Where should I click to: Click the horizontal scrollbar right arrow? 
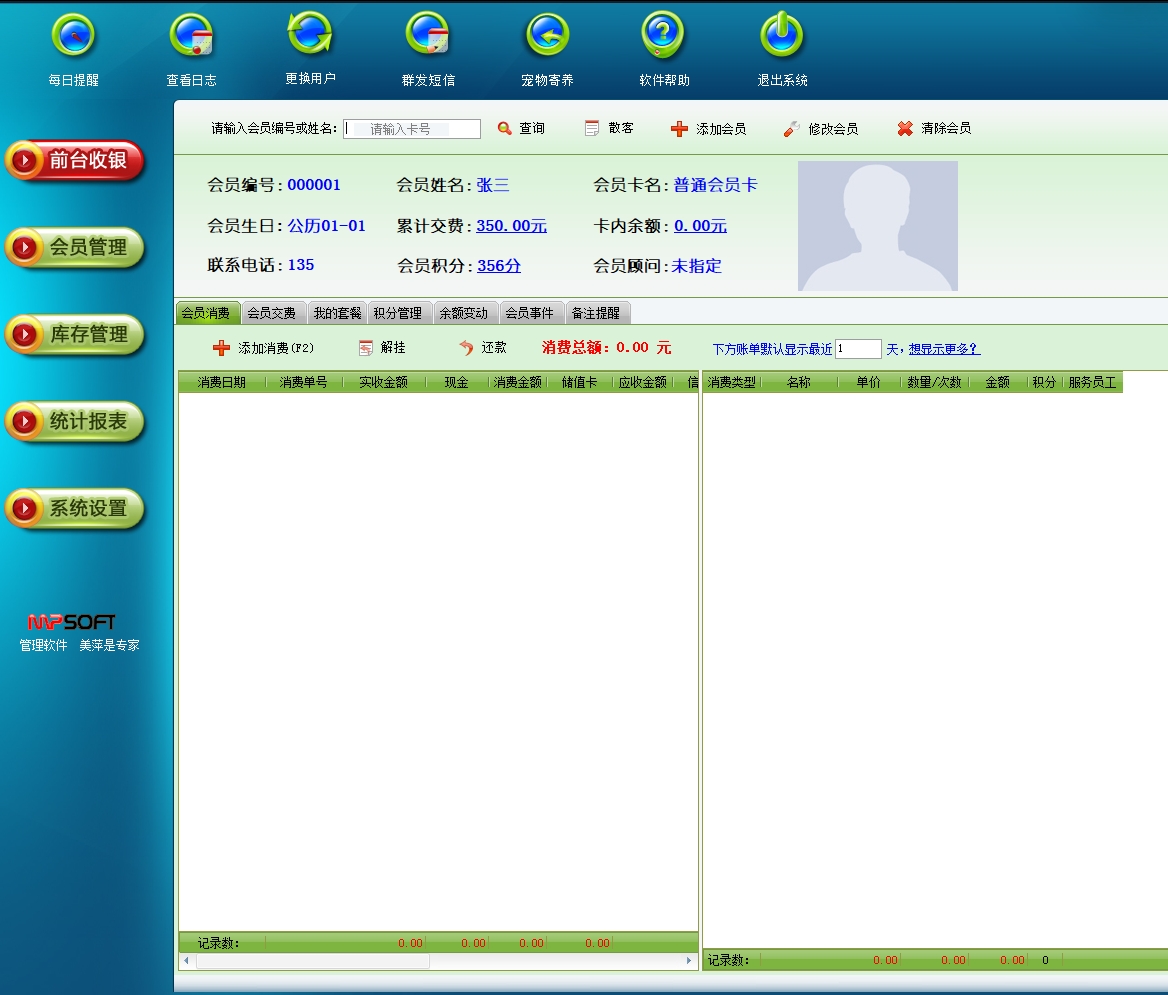pyautogui.click(x=688, y=961)
